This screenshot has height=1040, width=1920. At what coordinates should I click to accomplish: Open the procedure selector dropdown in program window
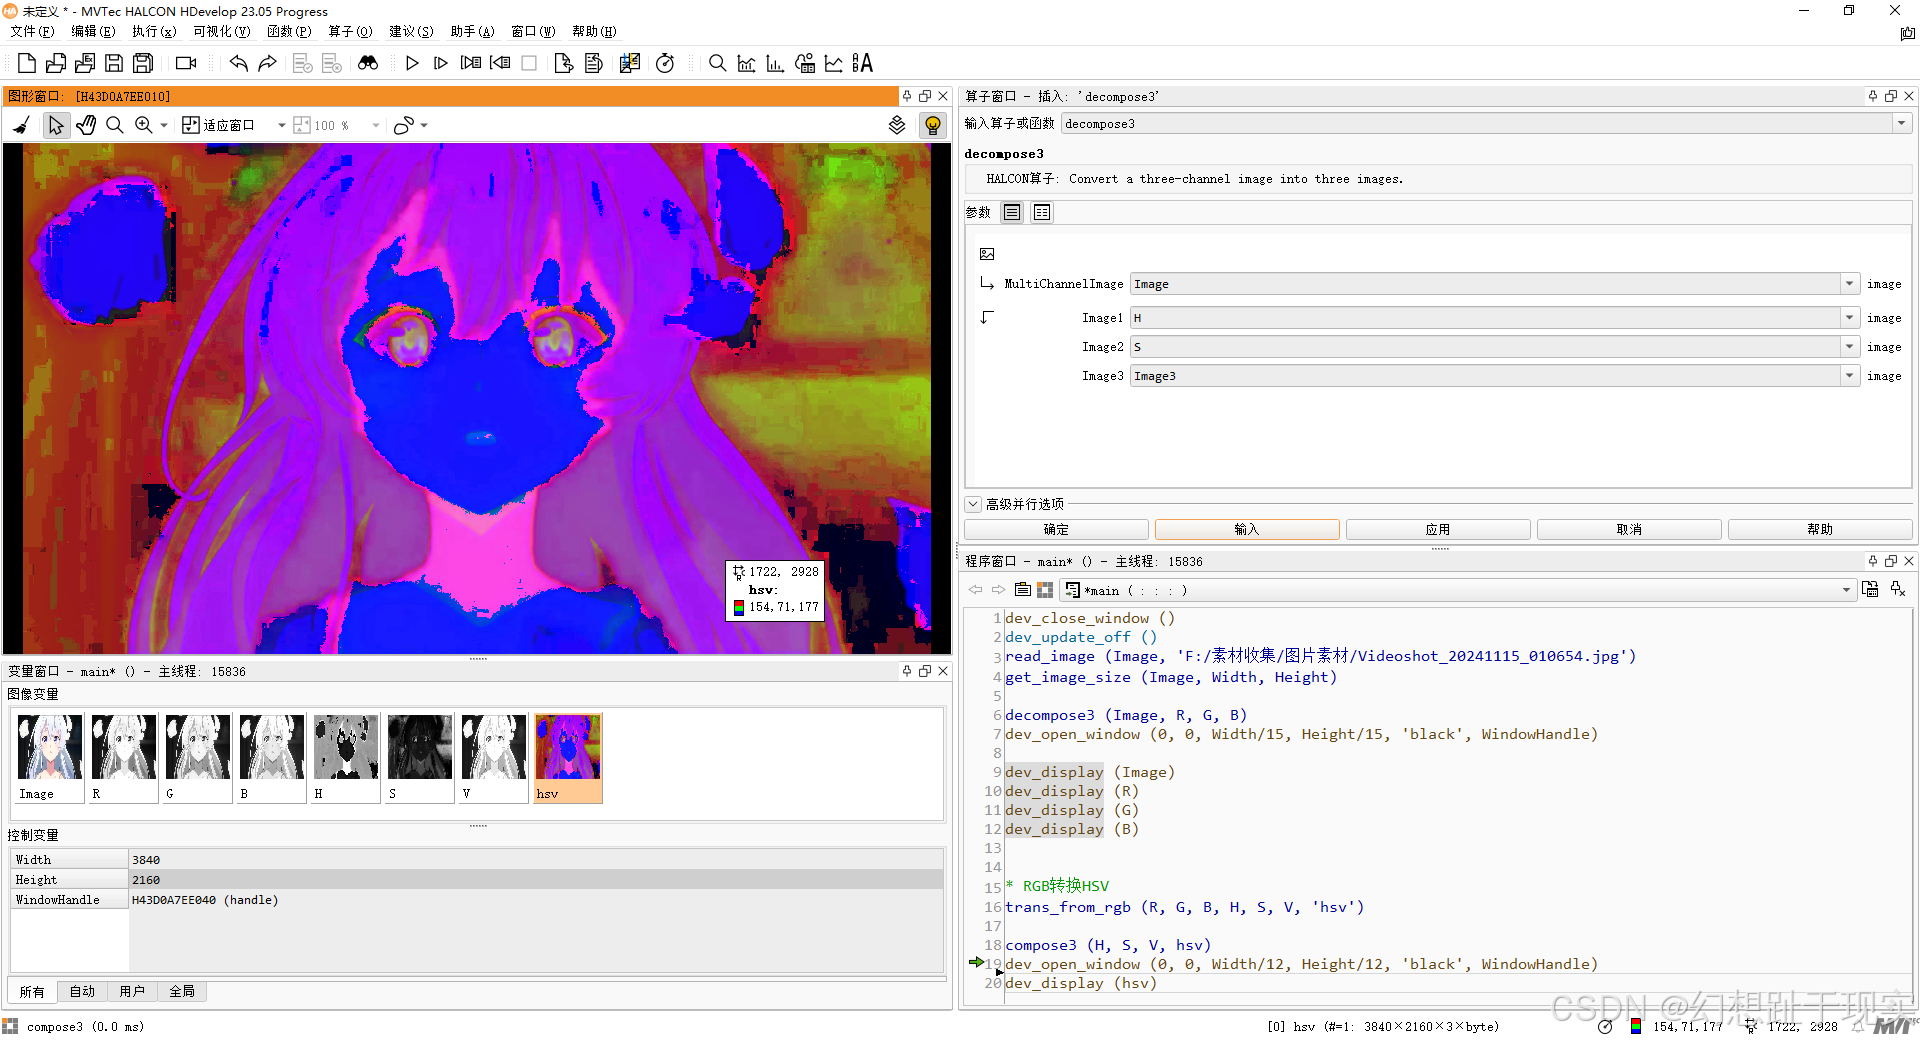[1846, 590]
